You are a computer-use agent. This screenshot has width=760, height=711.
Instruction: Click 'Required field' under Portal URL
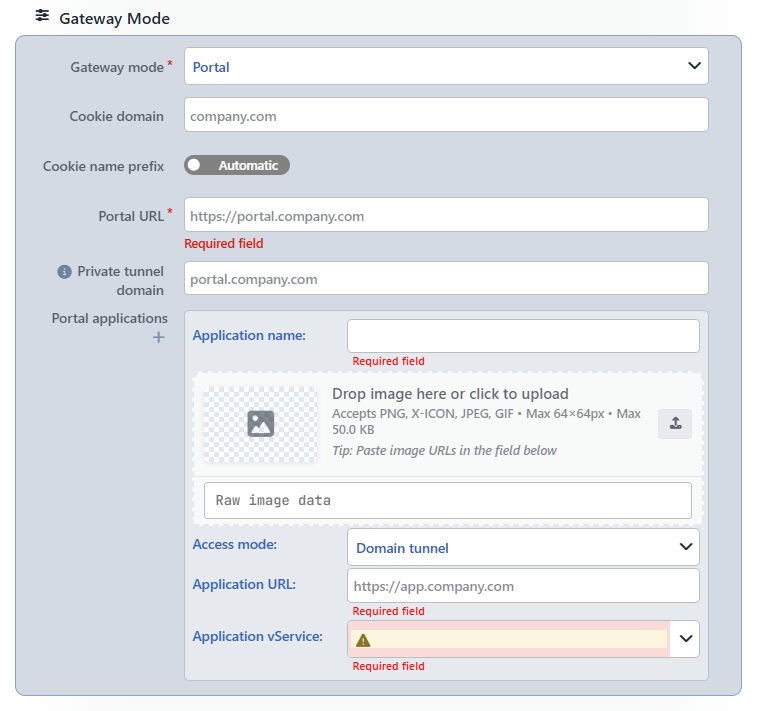click(x=223, y=243)
